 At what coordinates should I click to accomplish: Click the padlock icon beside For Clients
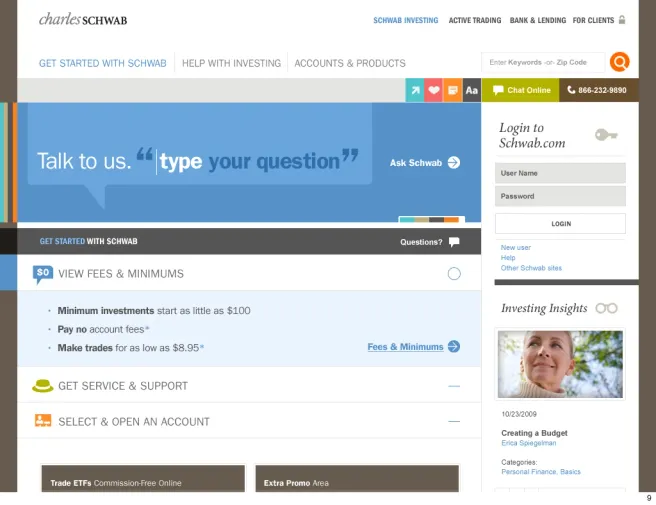pyautogui.click(x=622, y=20)
